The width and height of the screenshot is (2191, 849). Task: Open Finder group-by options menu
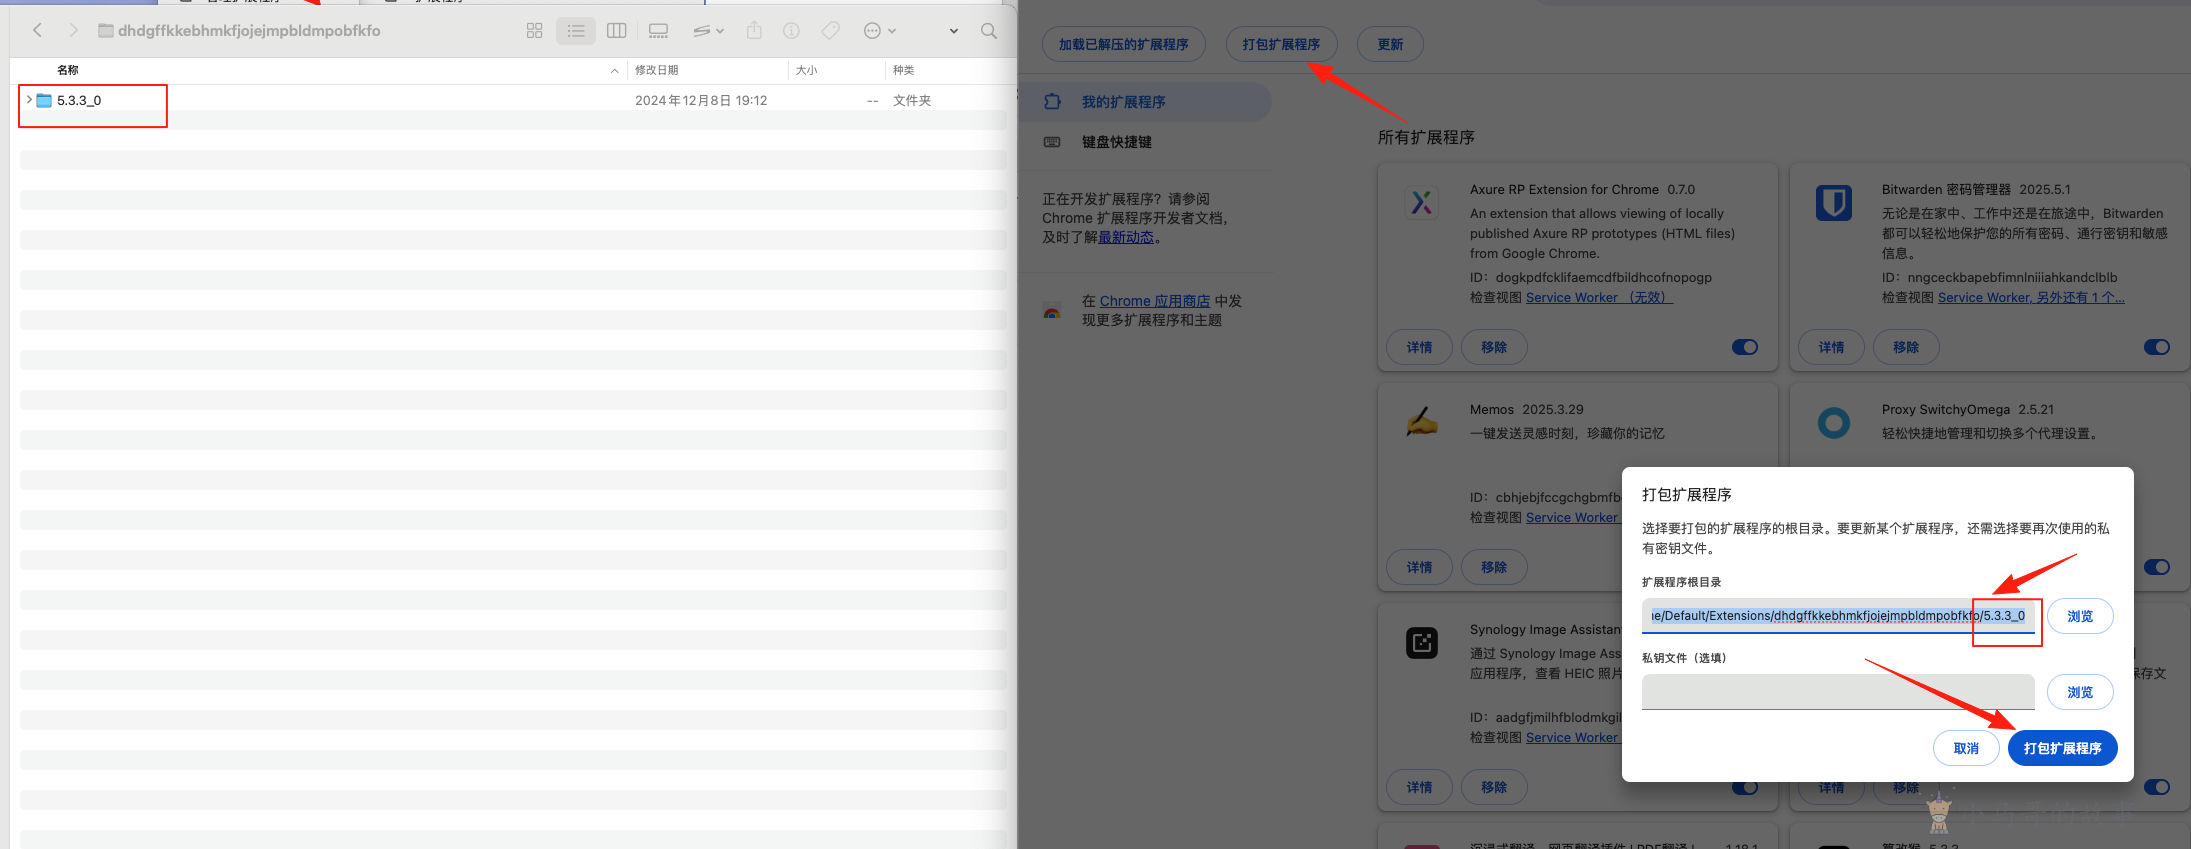click(708, 31)
